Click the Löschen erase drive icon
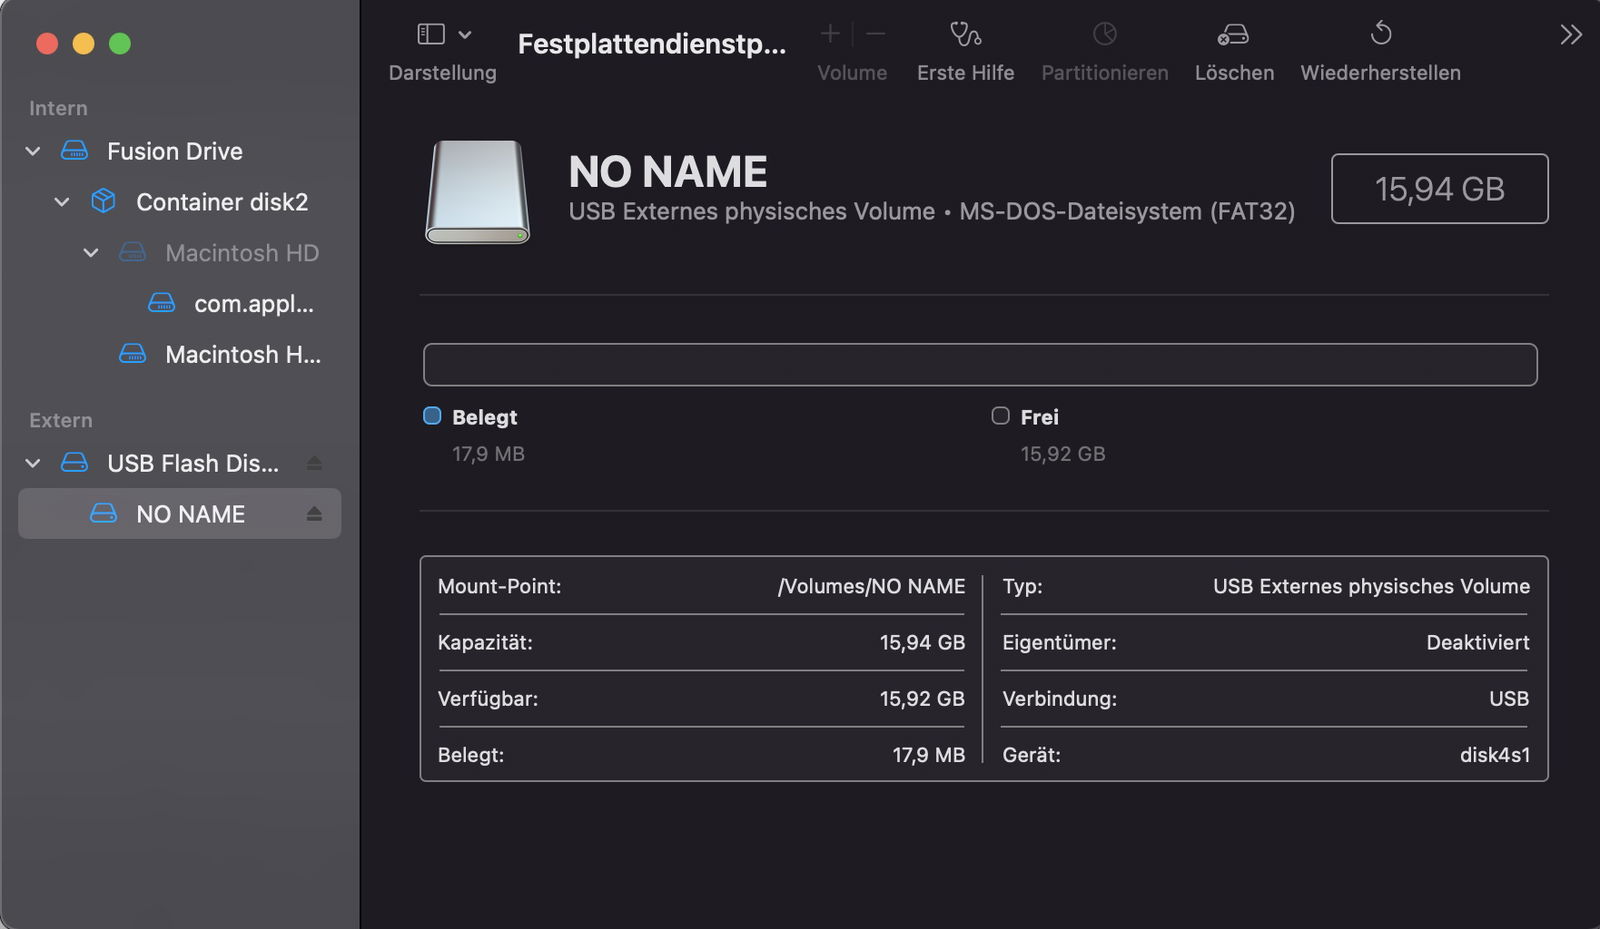This screenshot has height=929, width=1600. pyautogui.click(x=1233, y=35)
